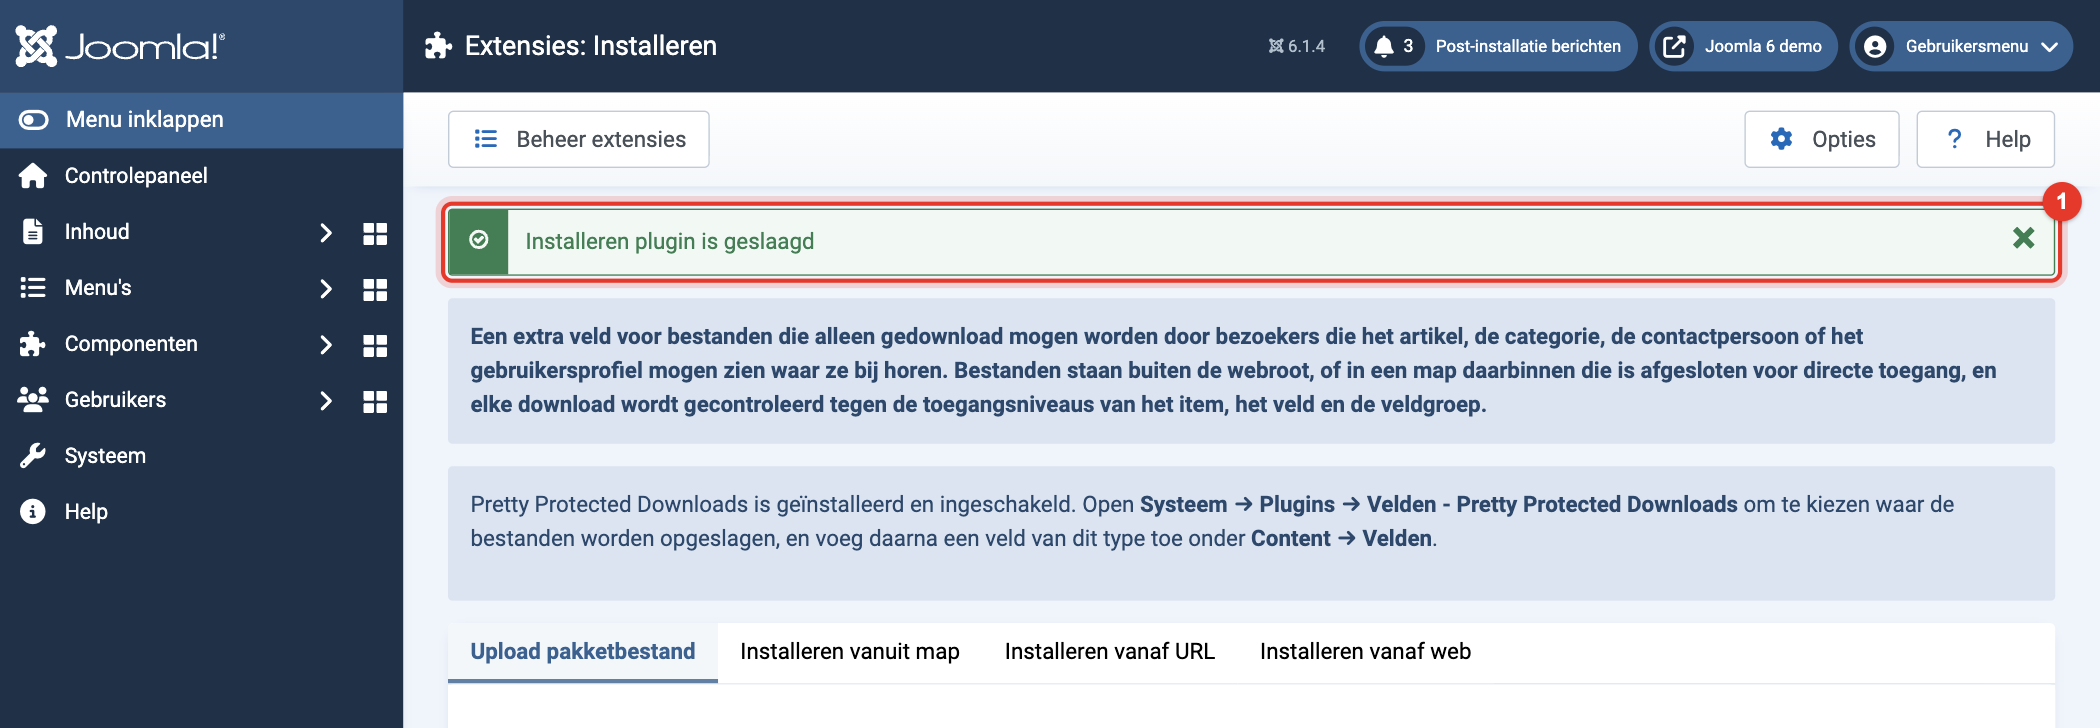Screen dimensions: 2100x728
Task: Open the Gebruikersmenu dropdown
Action: 1961,46
